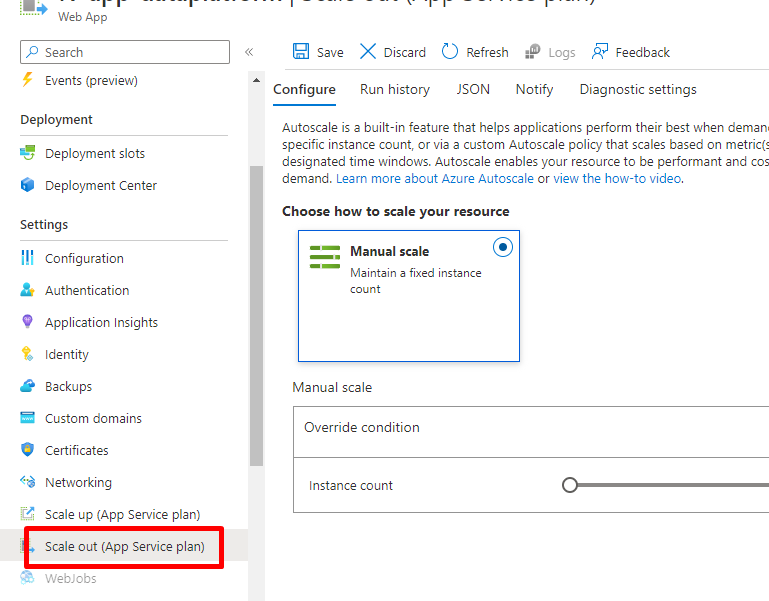Open Learn more about Azure Autoscale link
This screenshot has height=601, width=769.
pos(435,179)
